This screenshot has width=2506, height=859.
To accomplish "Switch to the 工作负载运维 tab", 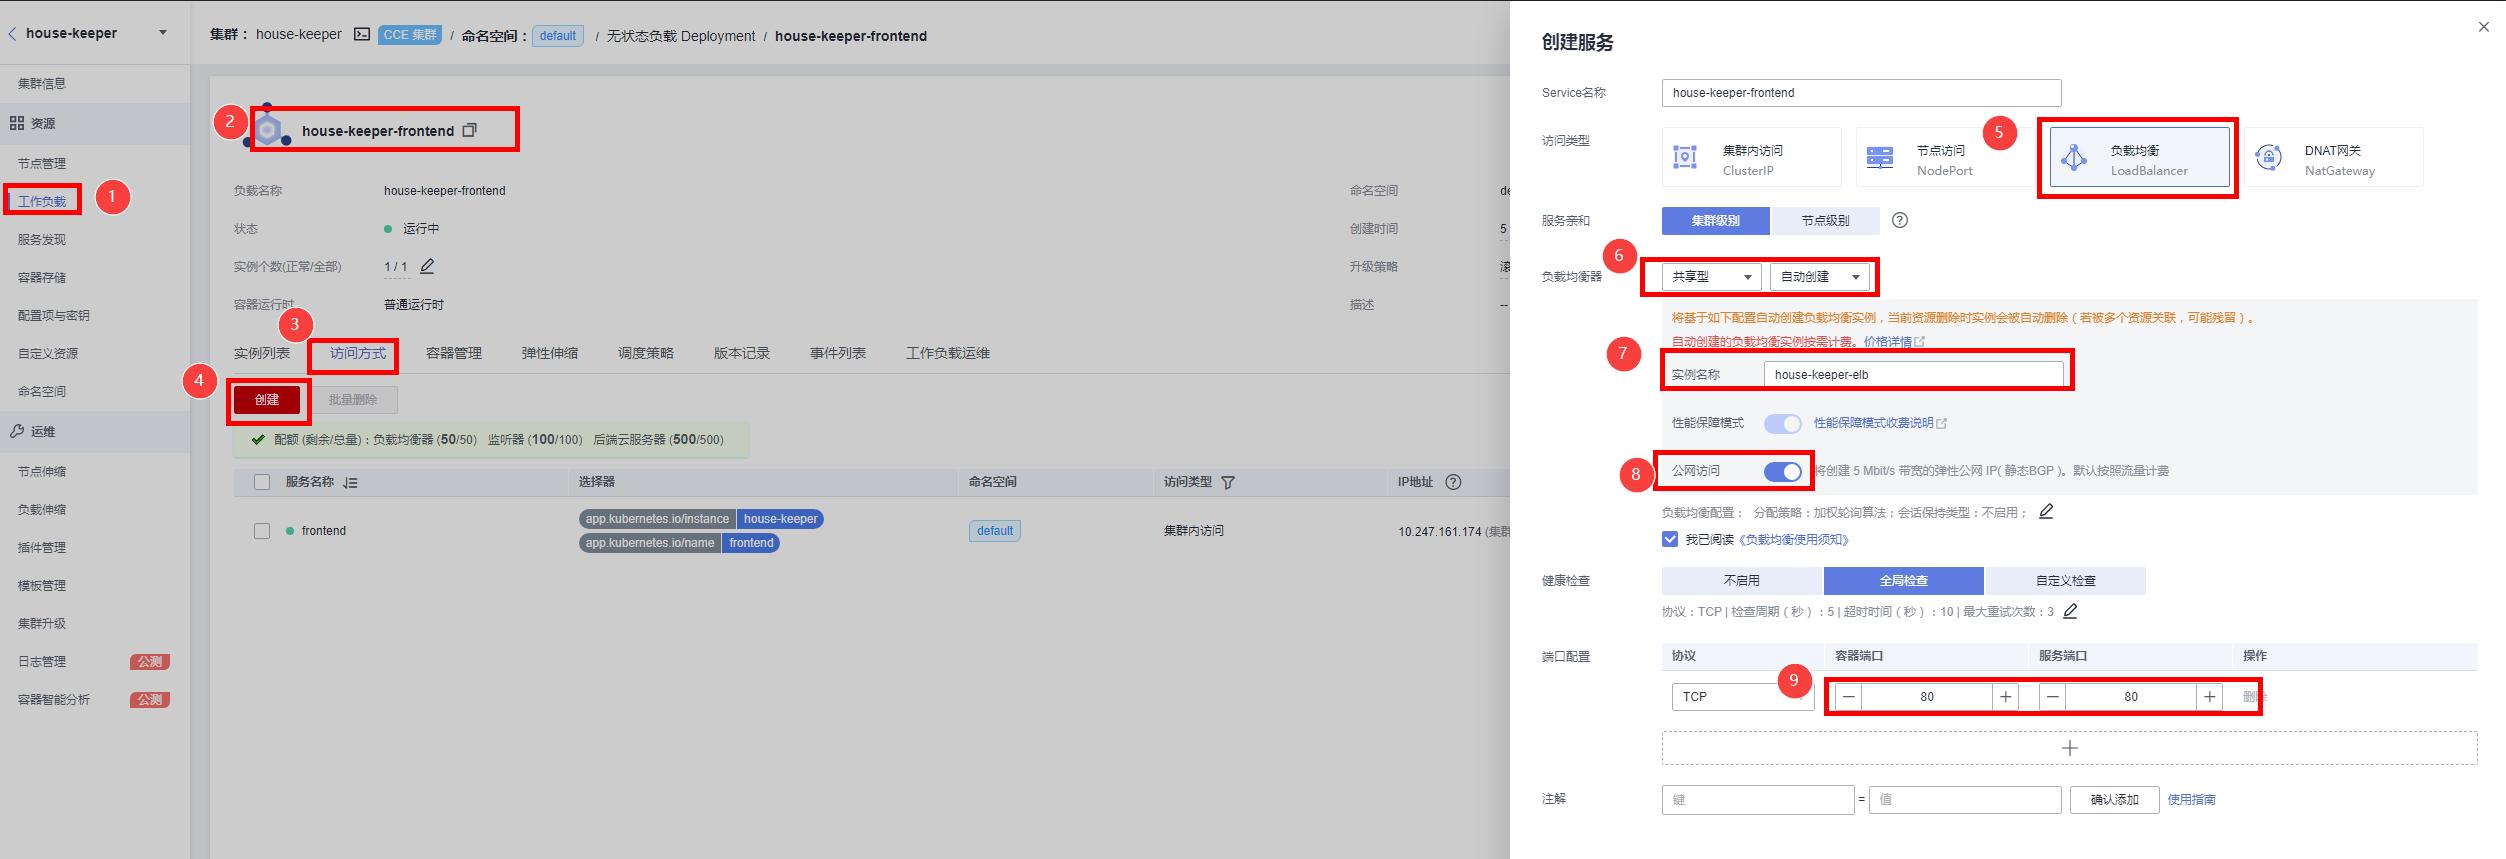I will (x=948, y=353).
